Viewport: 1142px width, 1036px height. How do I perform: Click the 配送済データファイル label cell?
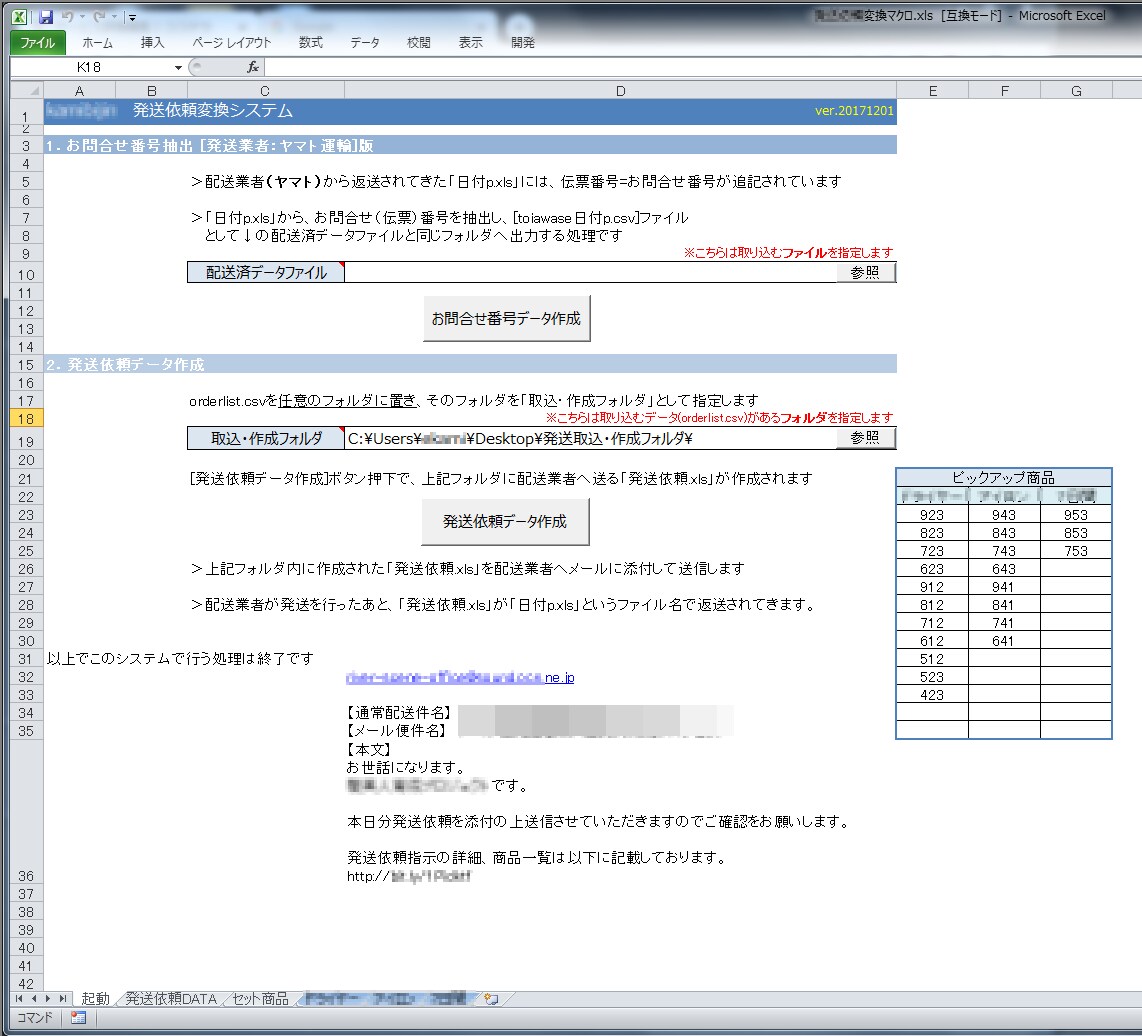[x=266, y=272]
